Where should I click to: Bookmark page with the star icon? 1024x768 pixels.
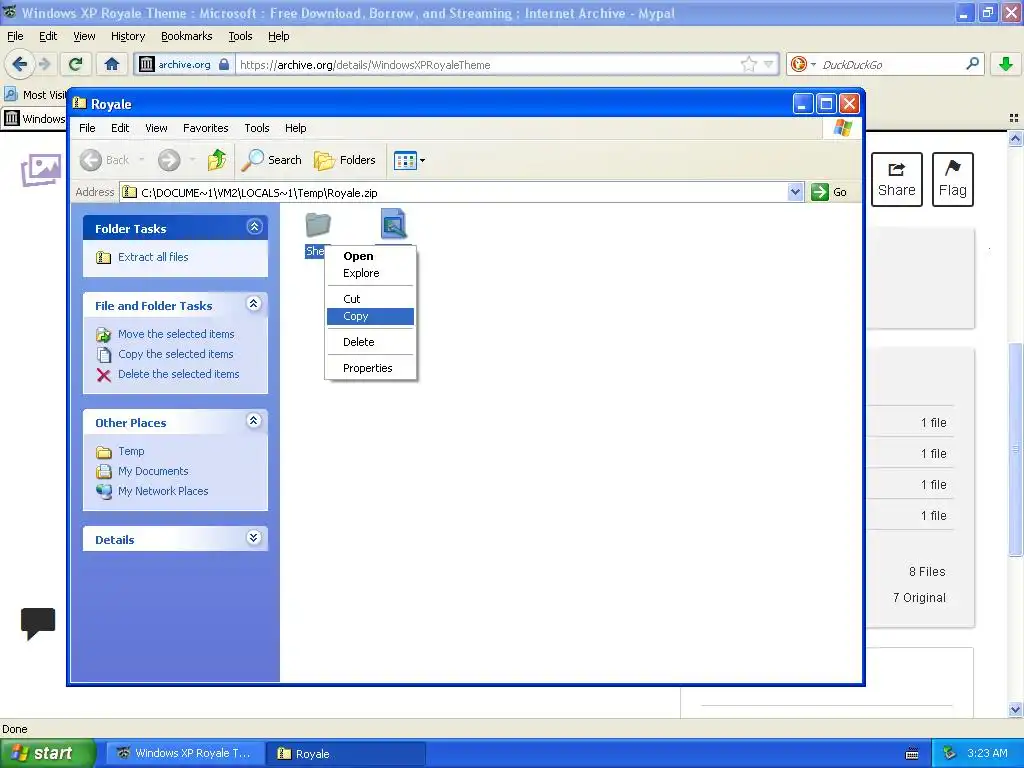(748, 64)
